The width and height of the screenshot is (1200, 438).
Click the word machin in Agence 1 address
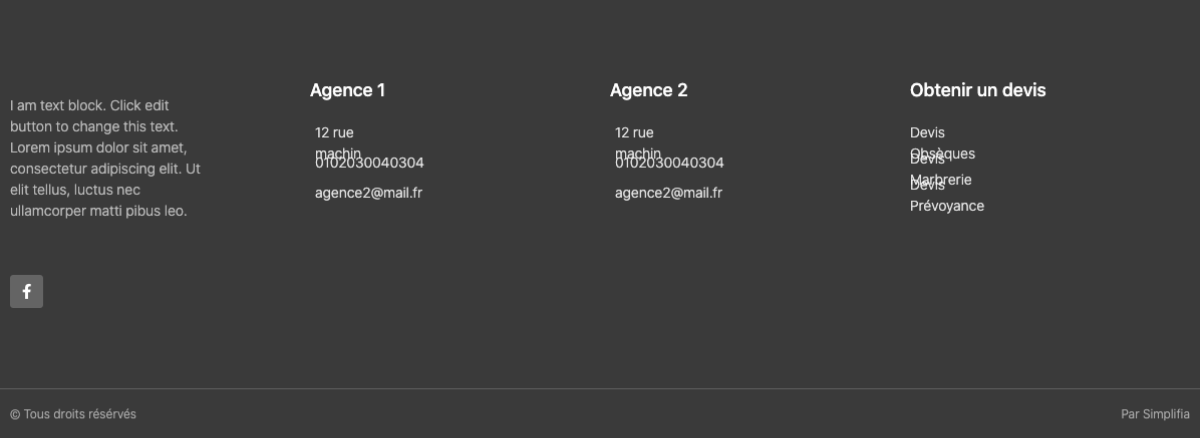[x=338, y=153]
